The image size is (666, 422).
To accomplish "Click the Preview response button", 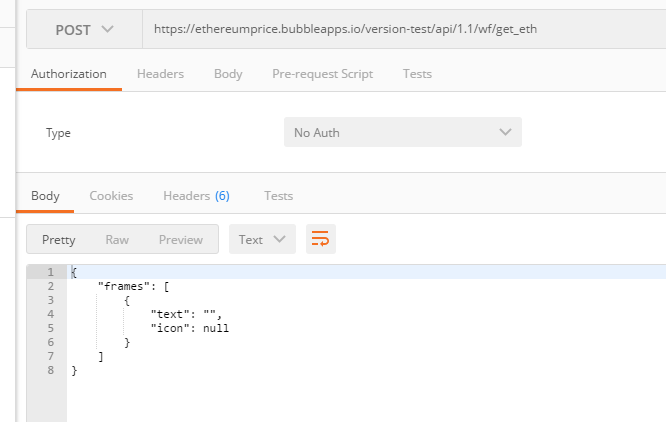I will 181,240.
